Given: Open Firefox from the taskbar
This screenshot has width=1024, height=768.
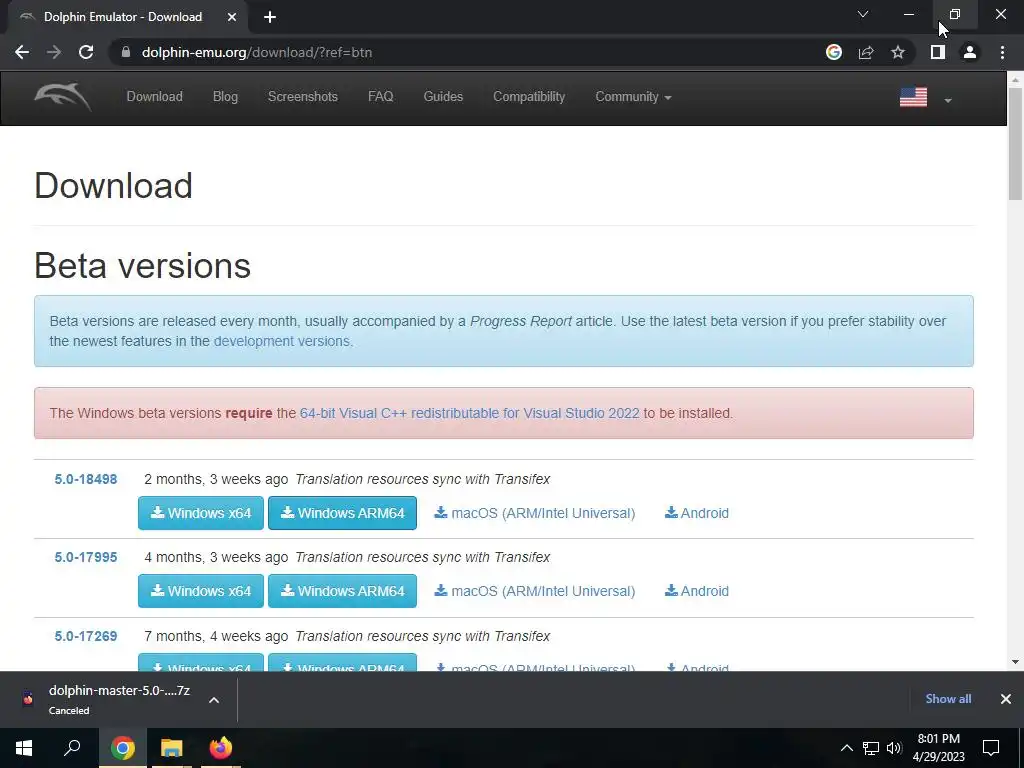Looking at the screenshot, I should [x=220, y=748].
